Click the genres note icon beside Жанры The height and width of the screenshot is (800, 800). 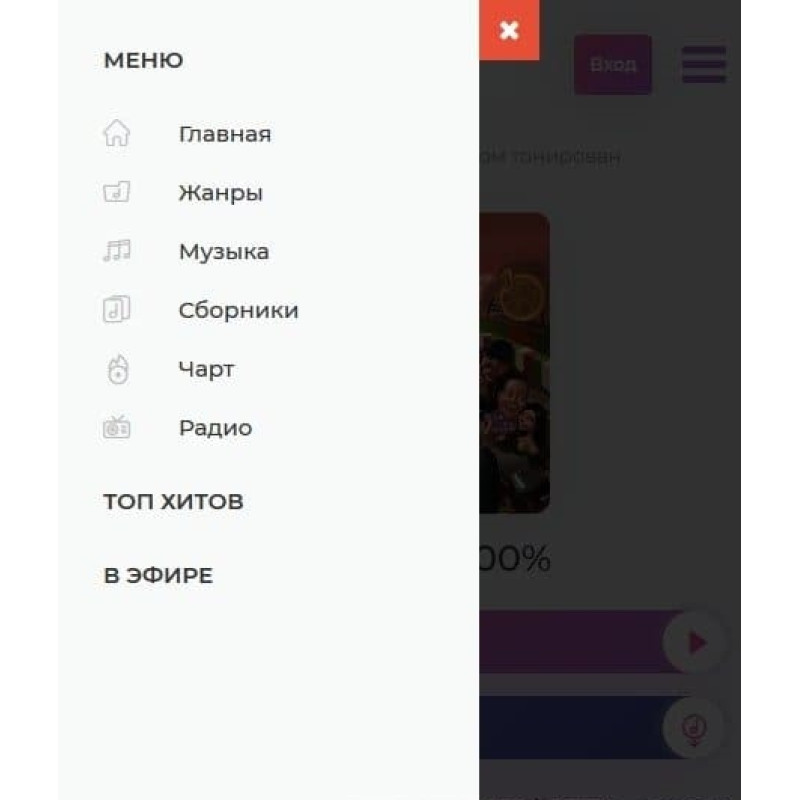click(117, 192)
